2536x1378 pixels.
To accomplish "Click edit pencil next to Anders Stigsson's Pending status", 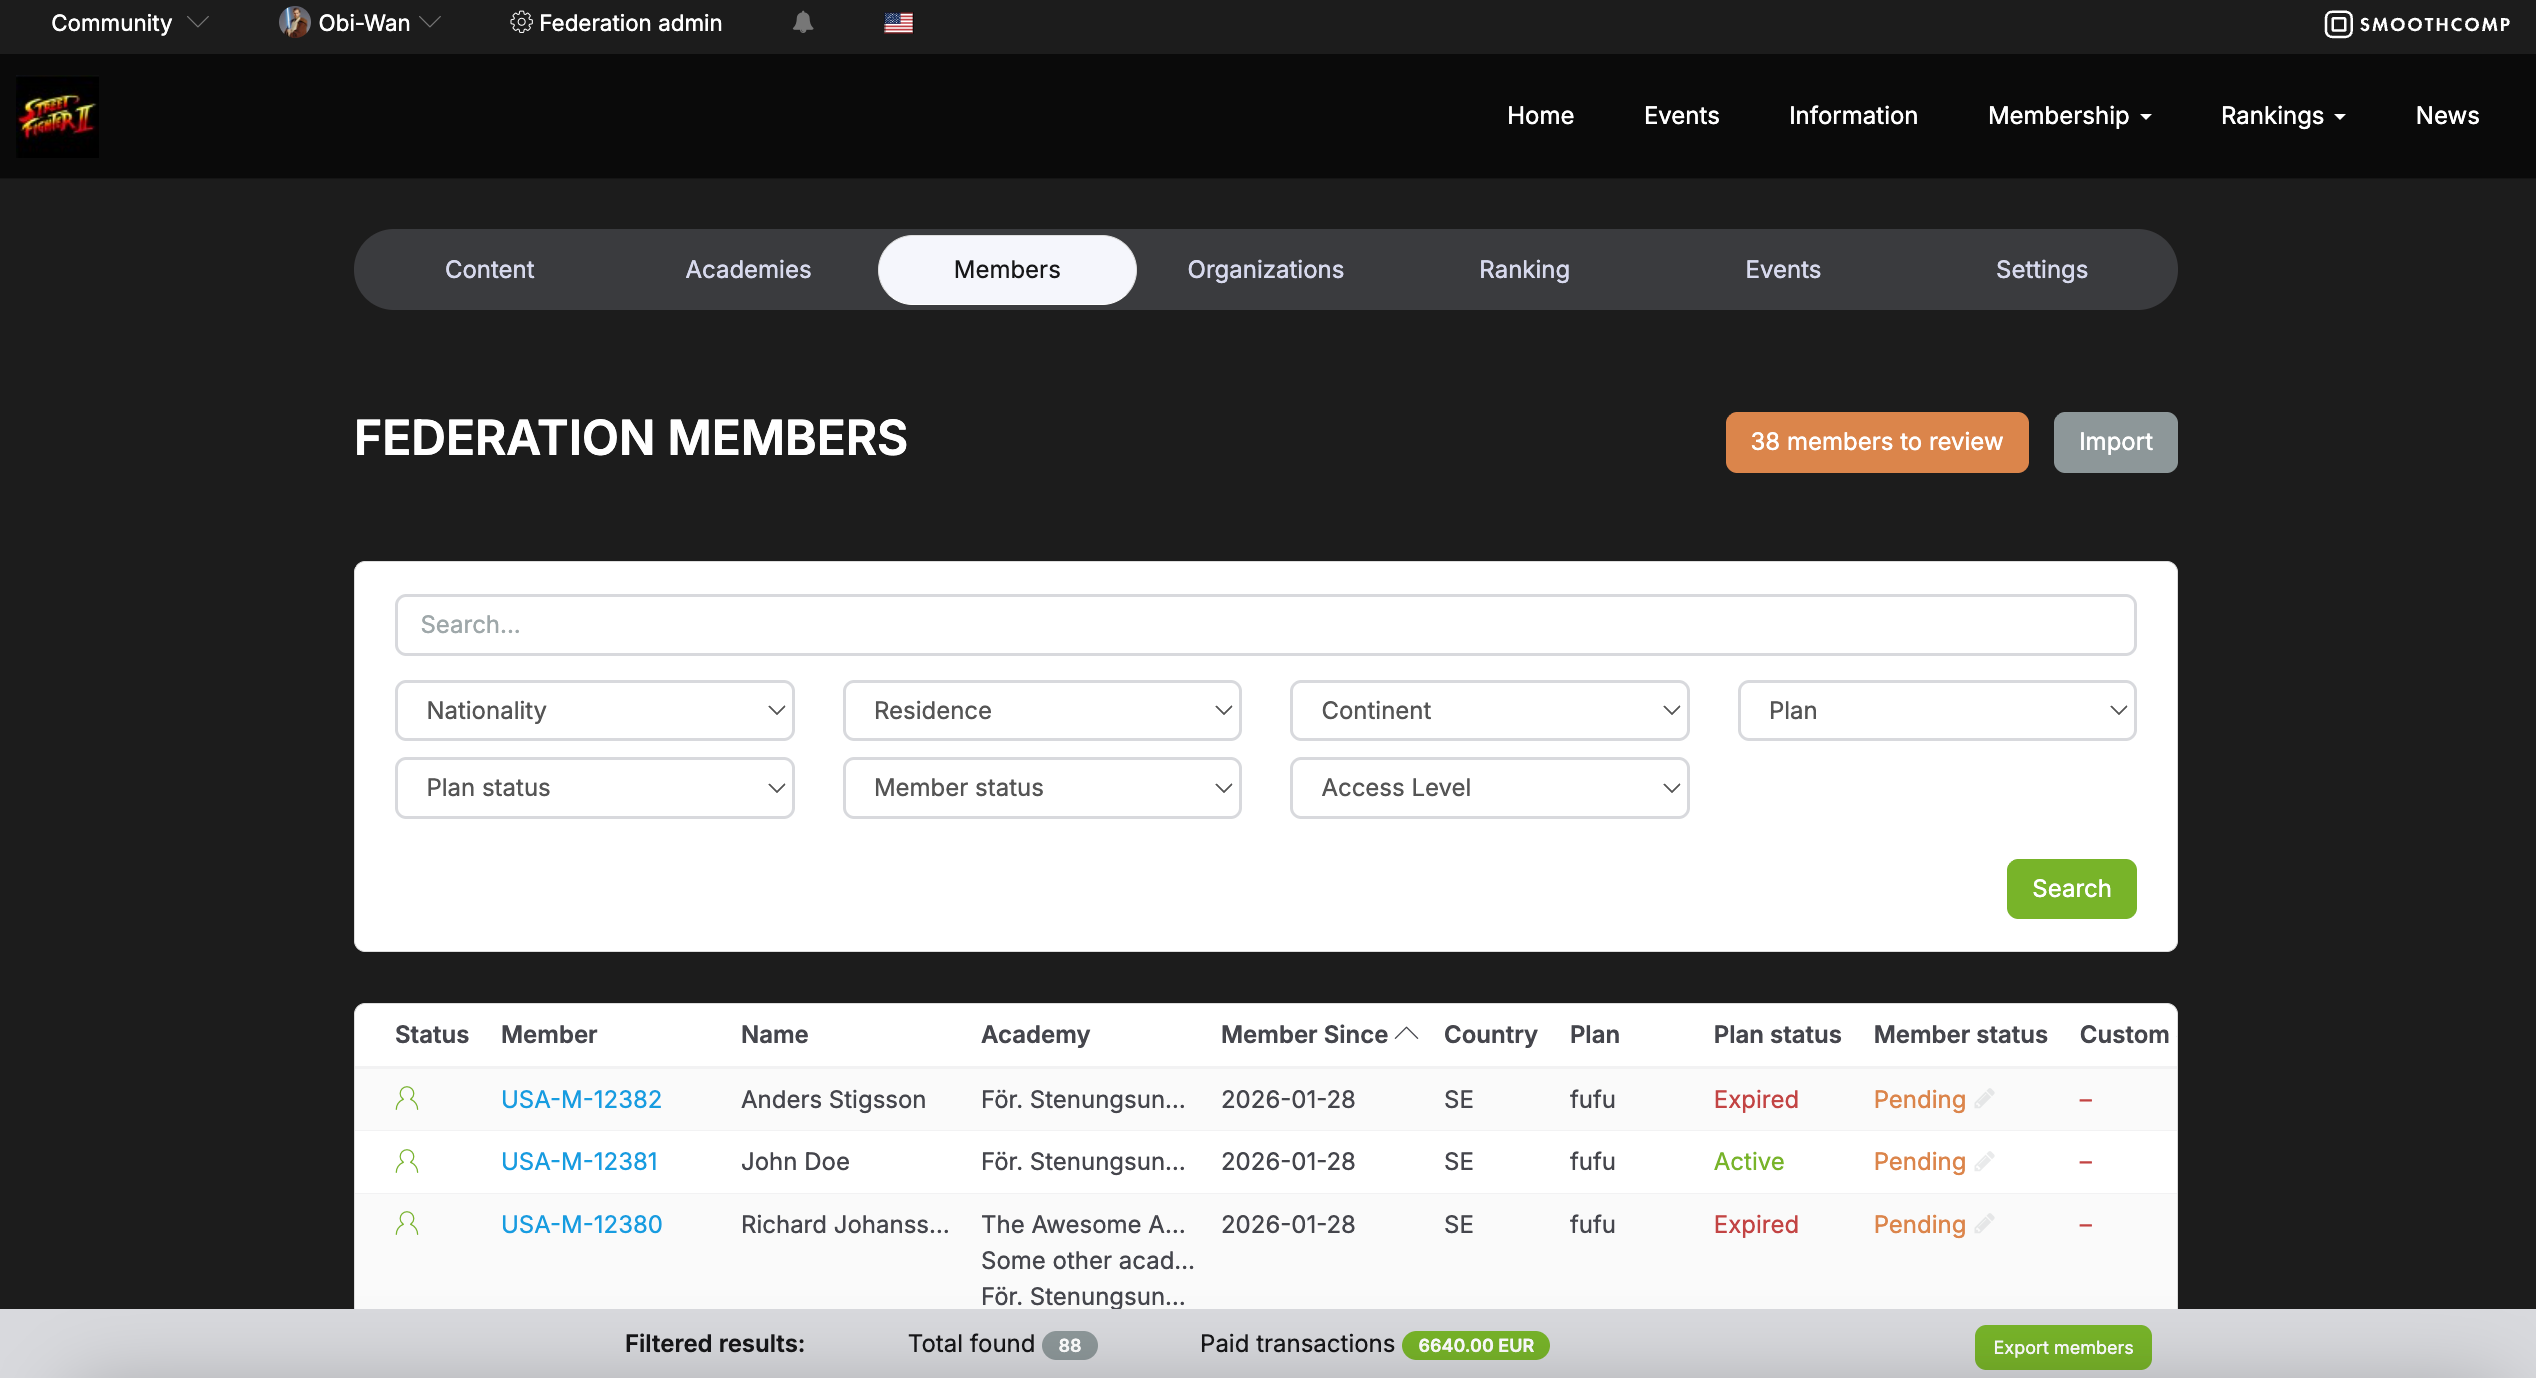I will [1985, 1098].
